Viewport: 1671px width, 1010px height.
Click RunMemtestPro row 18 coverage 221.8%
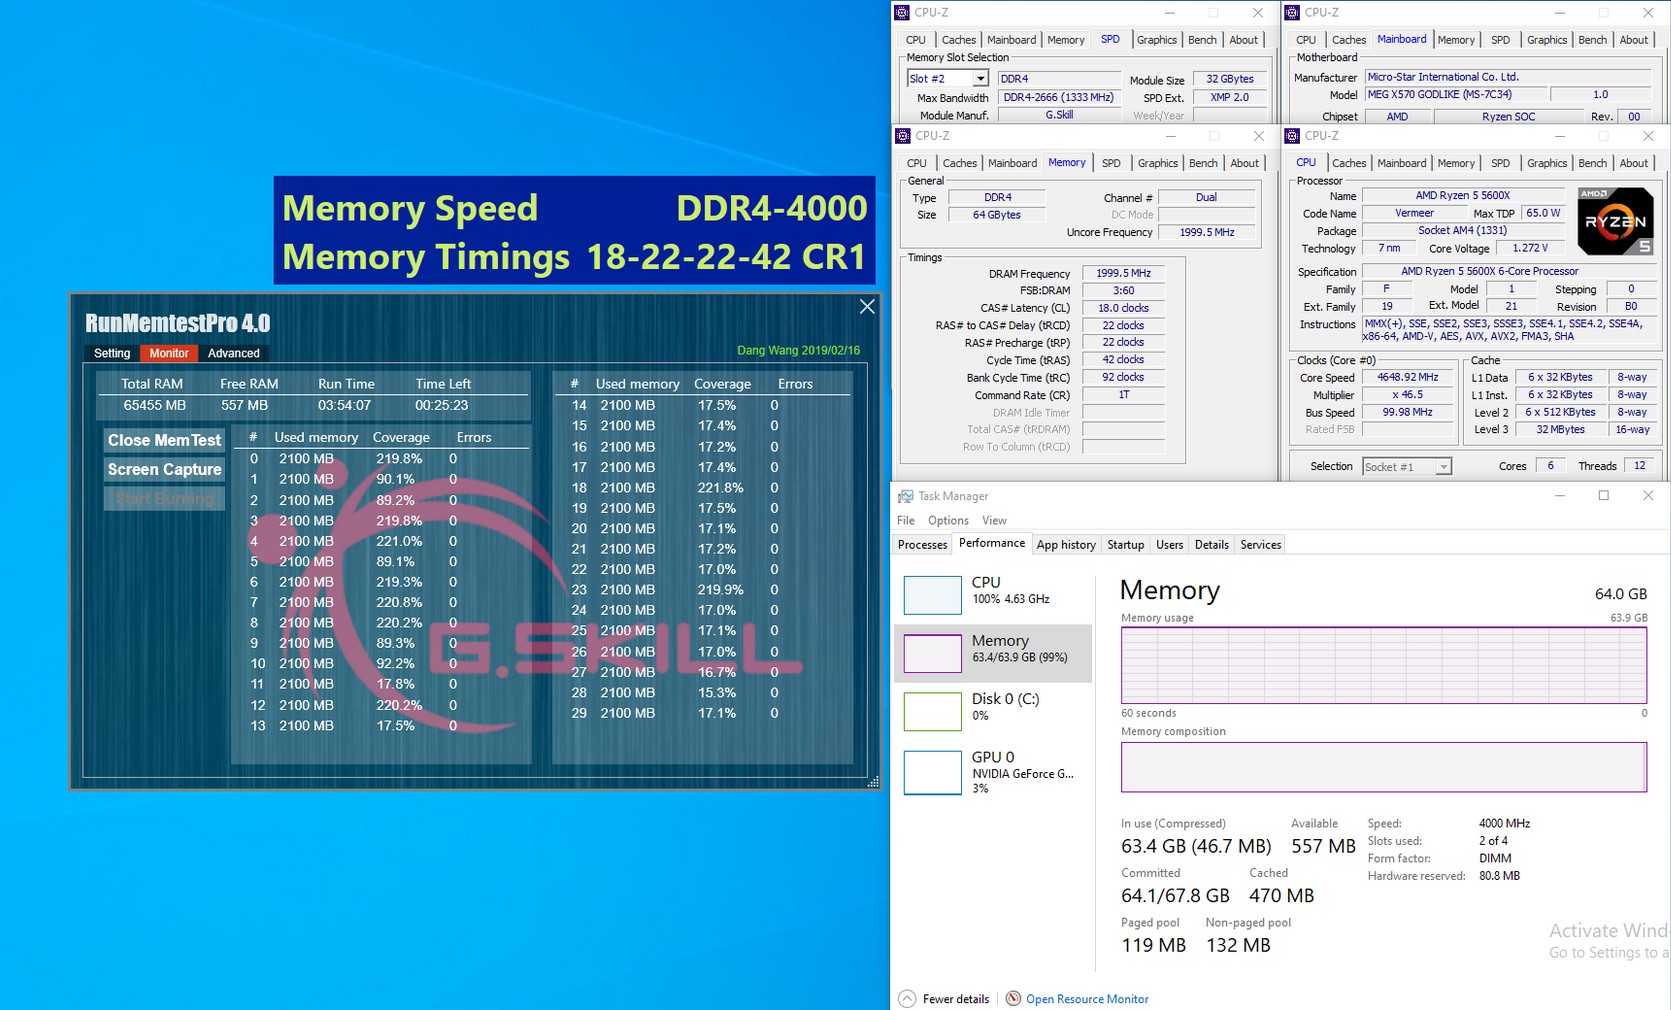point(720,488)
